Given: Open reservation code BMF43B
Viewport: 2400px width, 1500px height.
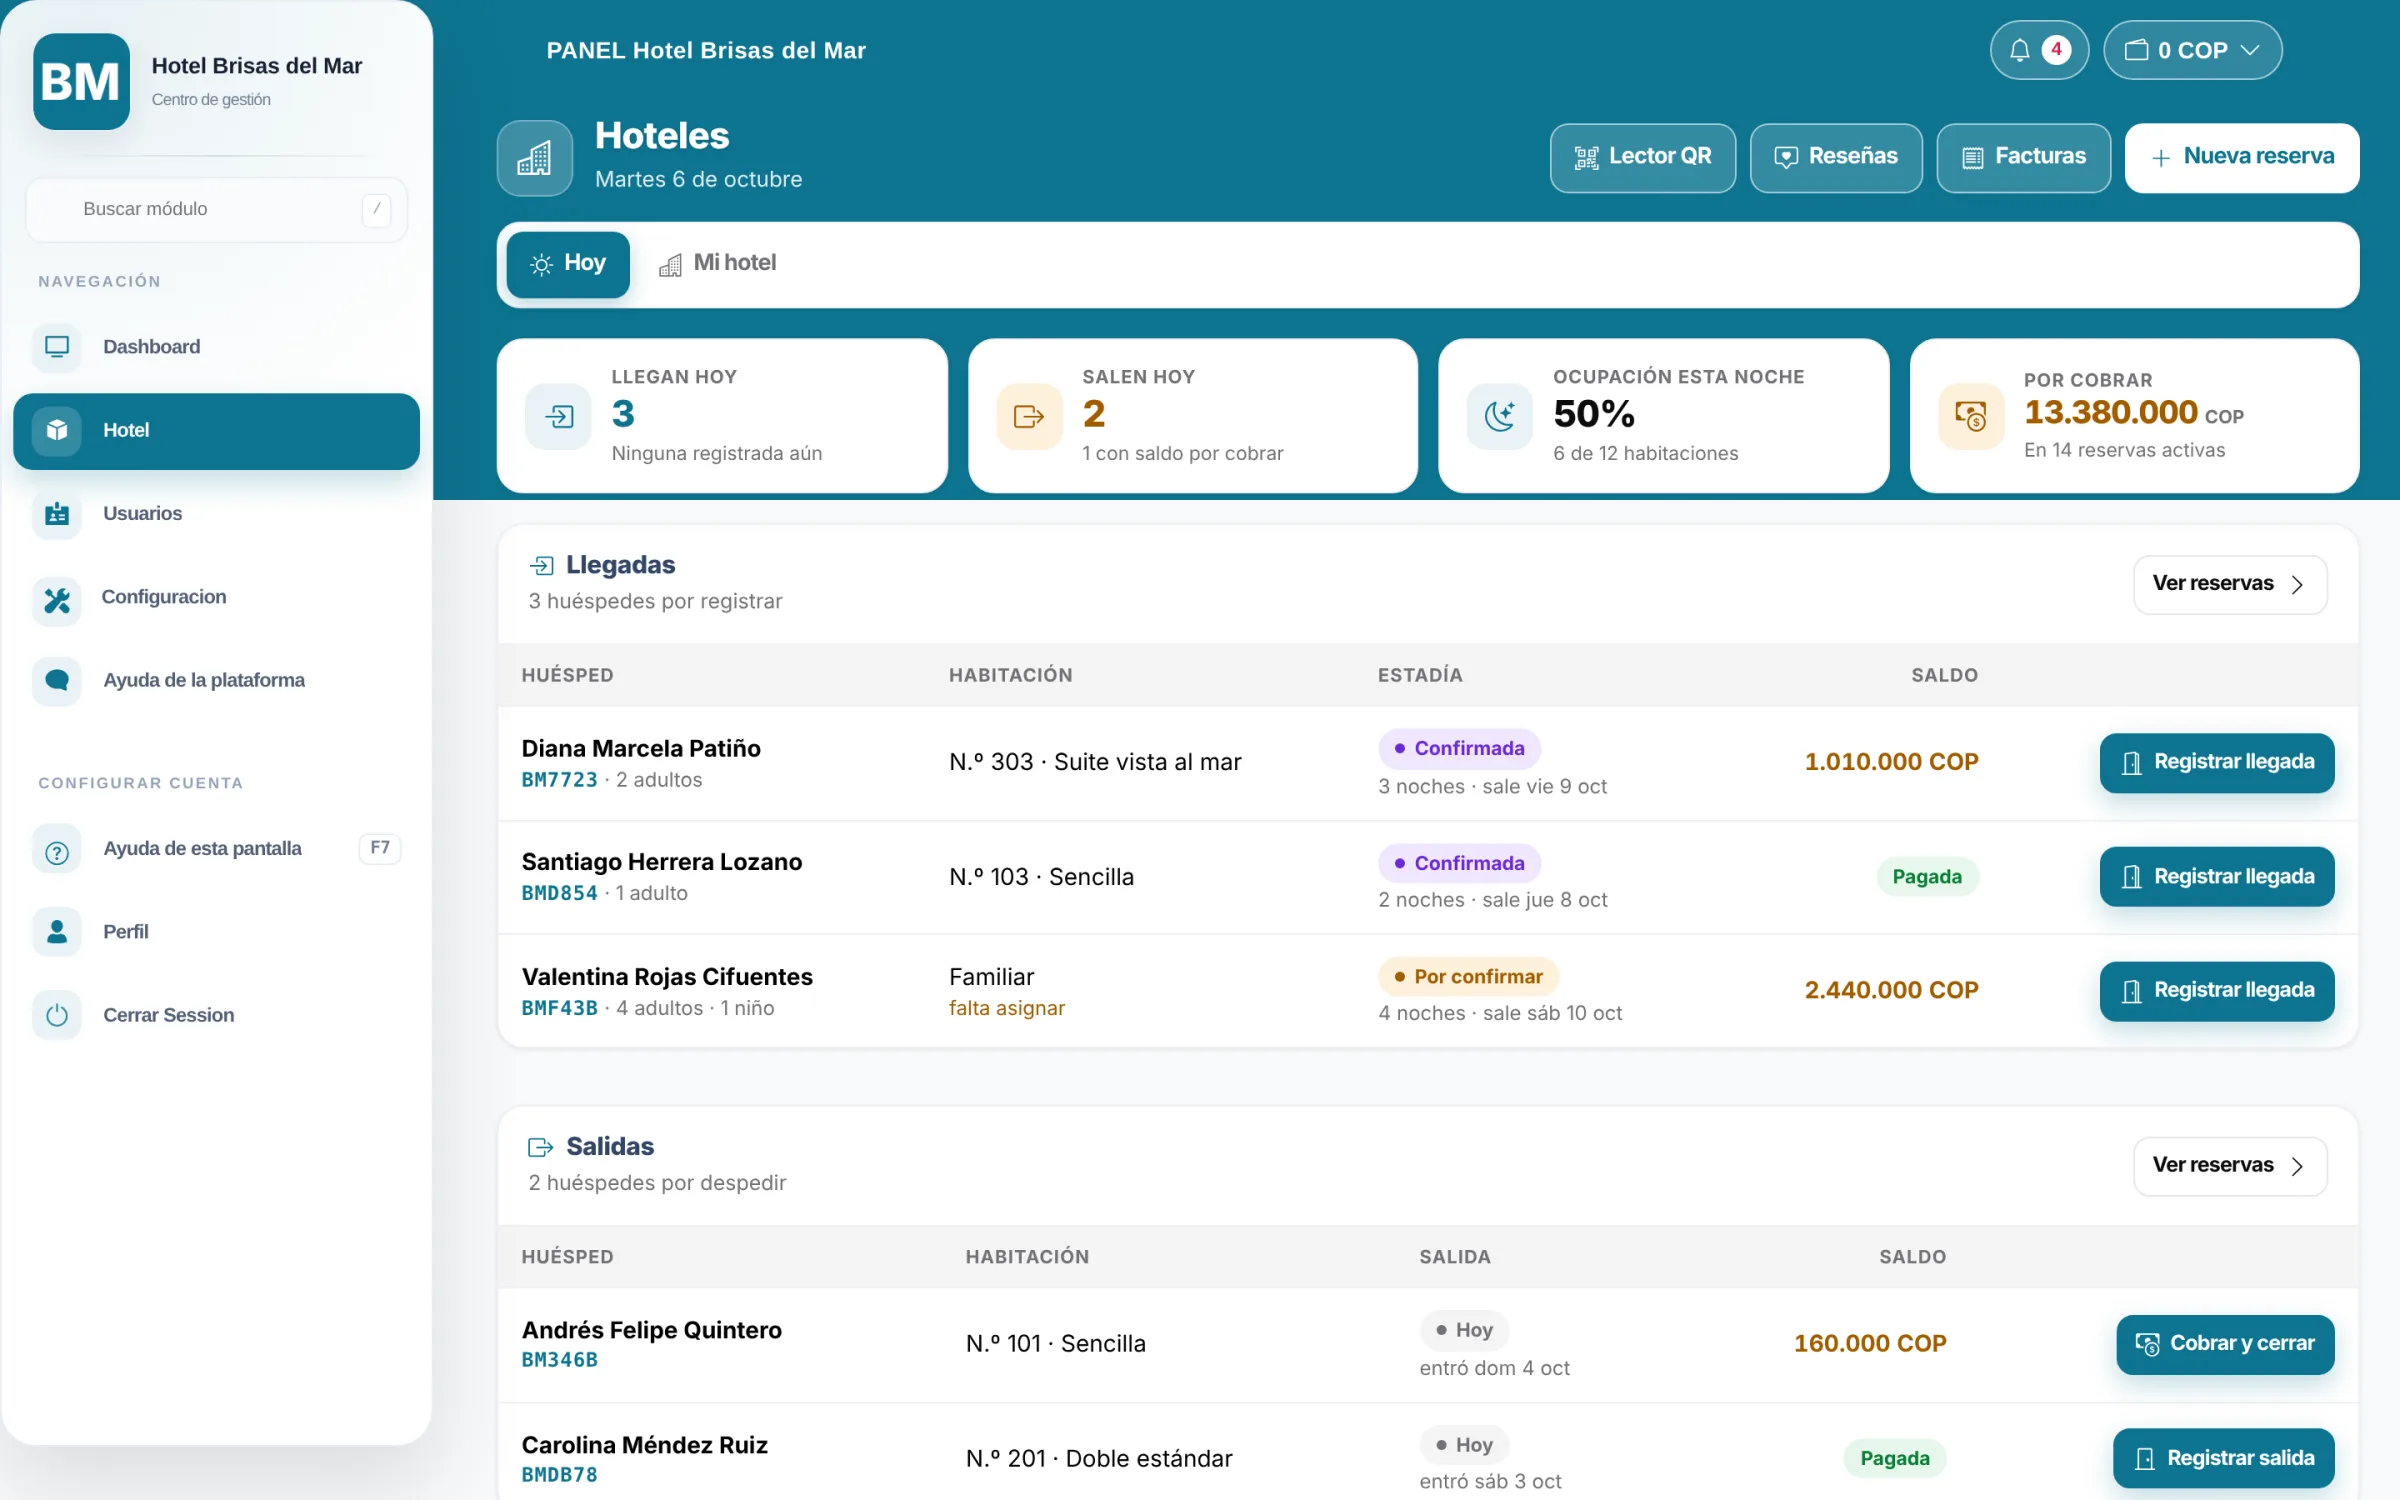Looking at the screenshot, I should pyautogui.click(x=559, y=1009).
